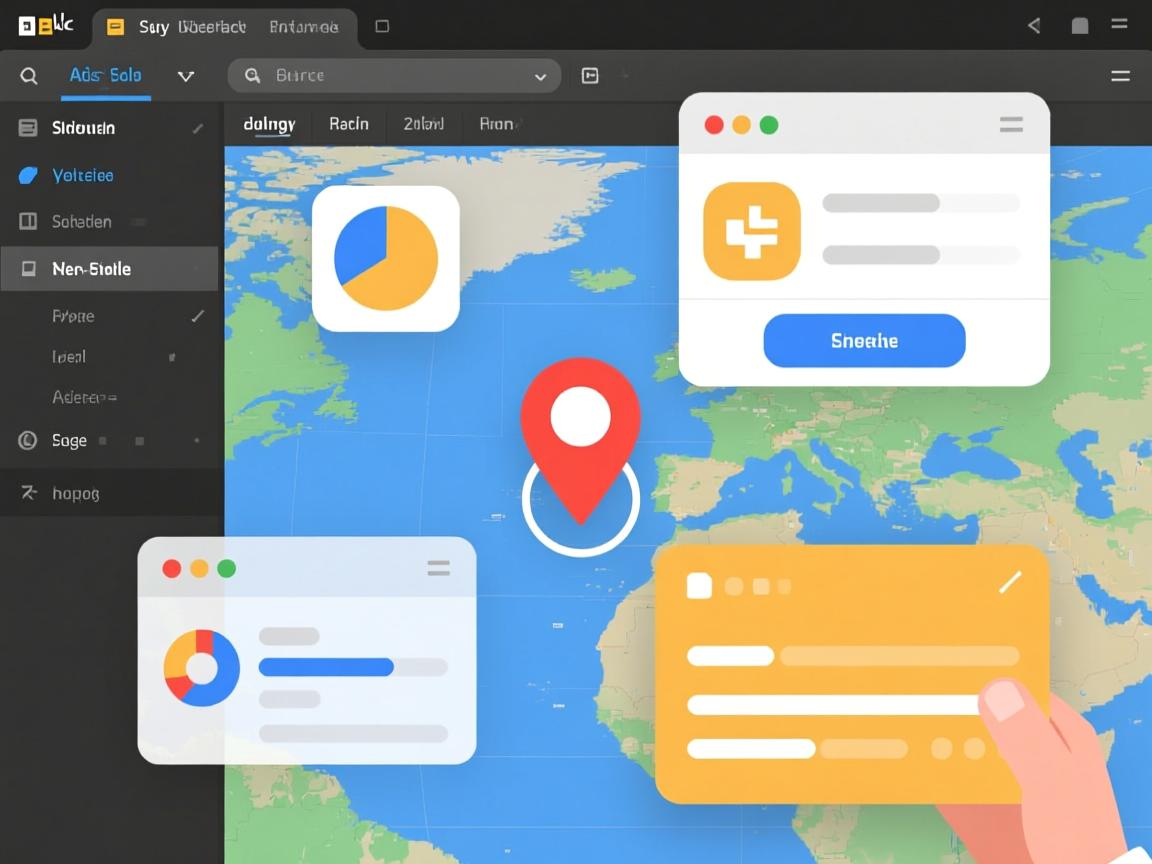Image resolution: width=1152 pixels, height=864 pixels.
Task: Click the edit pencil on orange card
Action: (x=1010, y=583)
